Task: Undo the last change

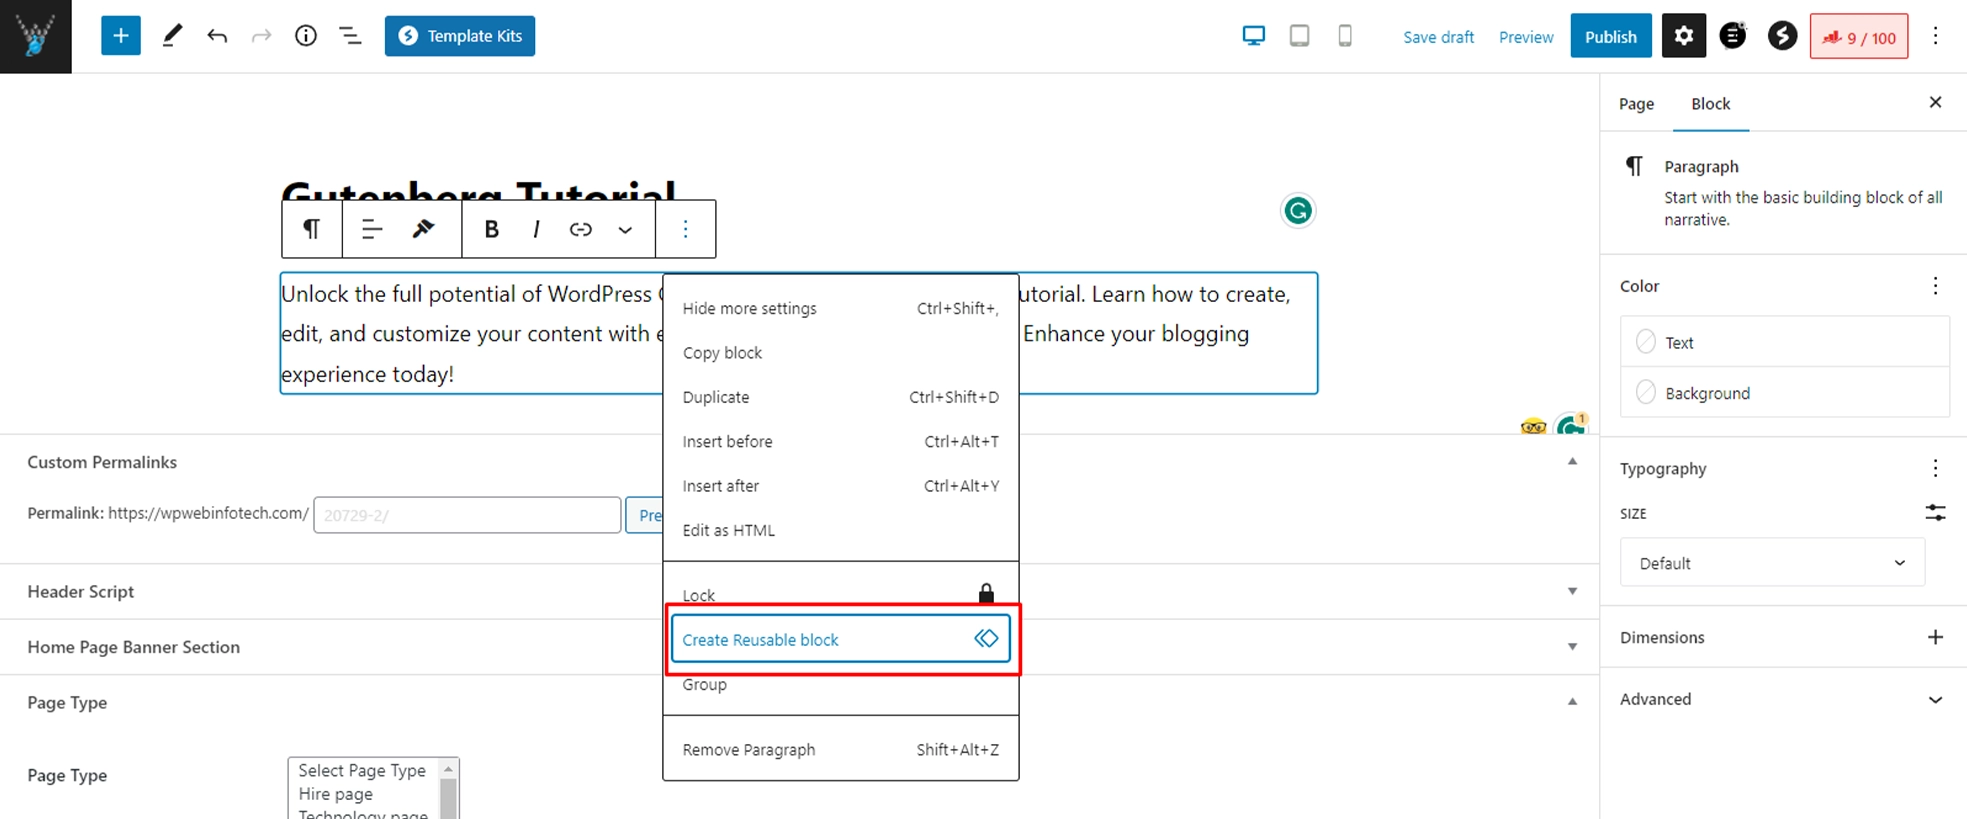Action: coord(217,36)
